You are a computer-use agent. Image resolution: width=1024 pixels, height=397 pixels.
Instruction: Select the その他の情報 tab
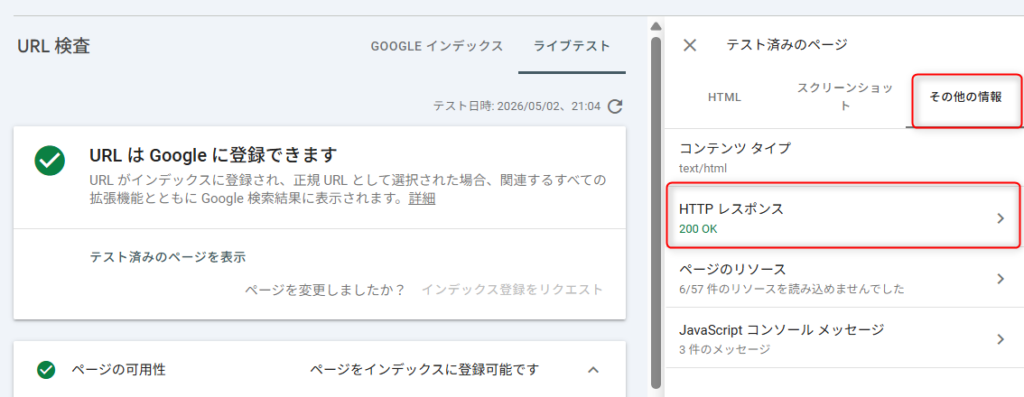(965, 97)
